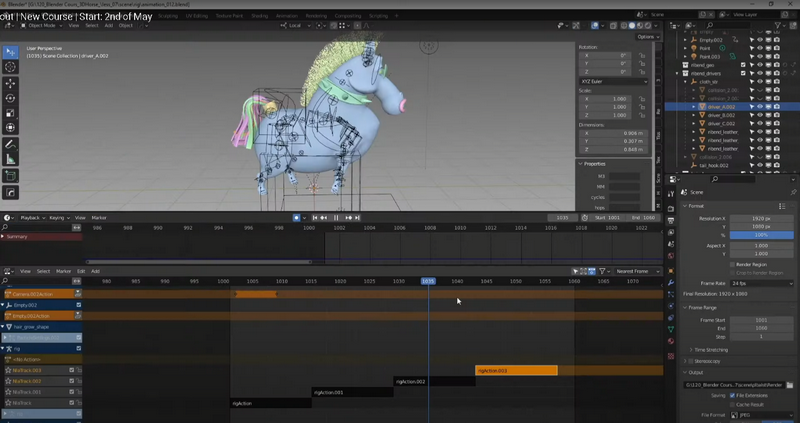Lock the Scale Z value
The height and width of the screenshot is (423, 800).
click(642, 115)
